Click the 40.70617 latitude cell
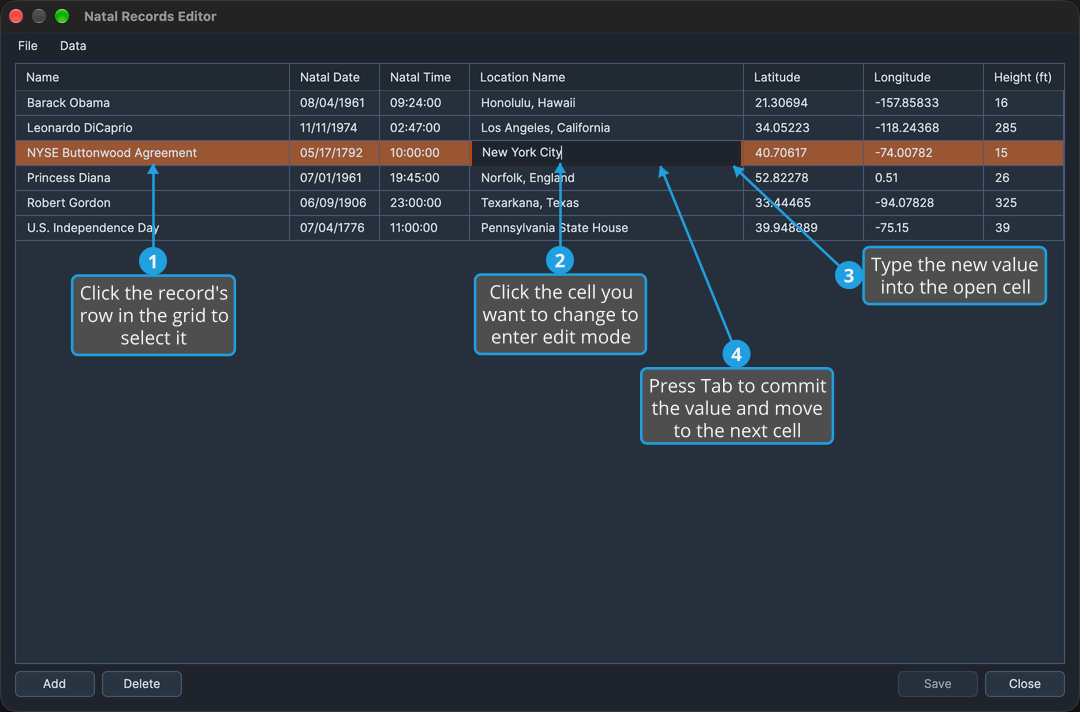This screenshot has width=1080, height=712. [x=803, y=153]
